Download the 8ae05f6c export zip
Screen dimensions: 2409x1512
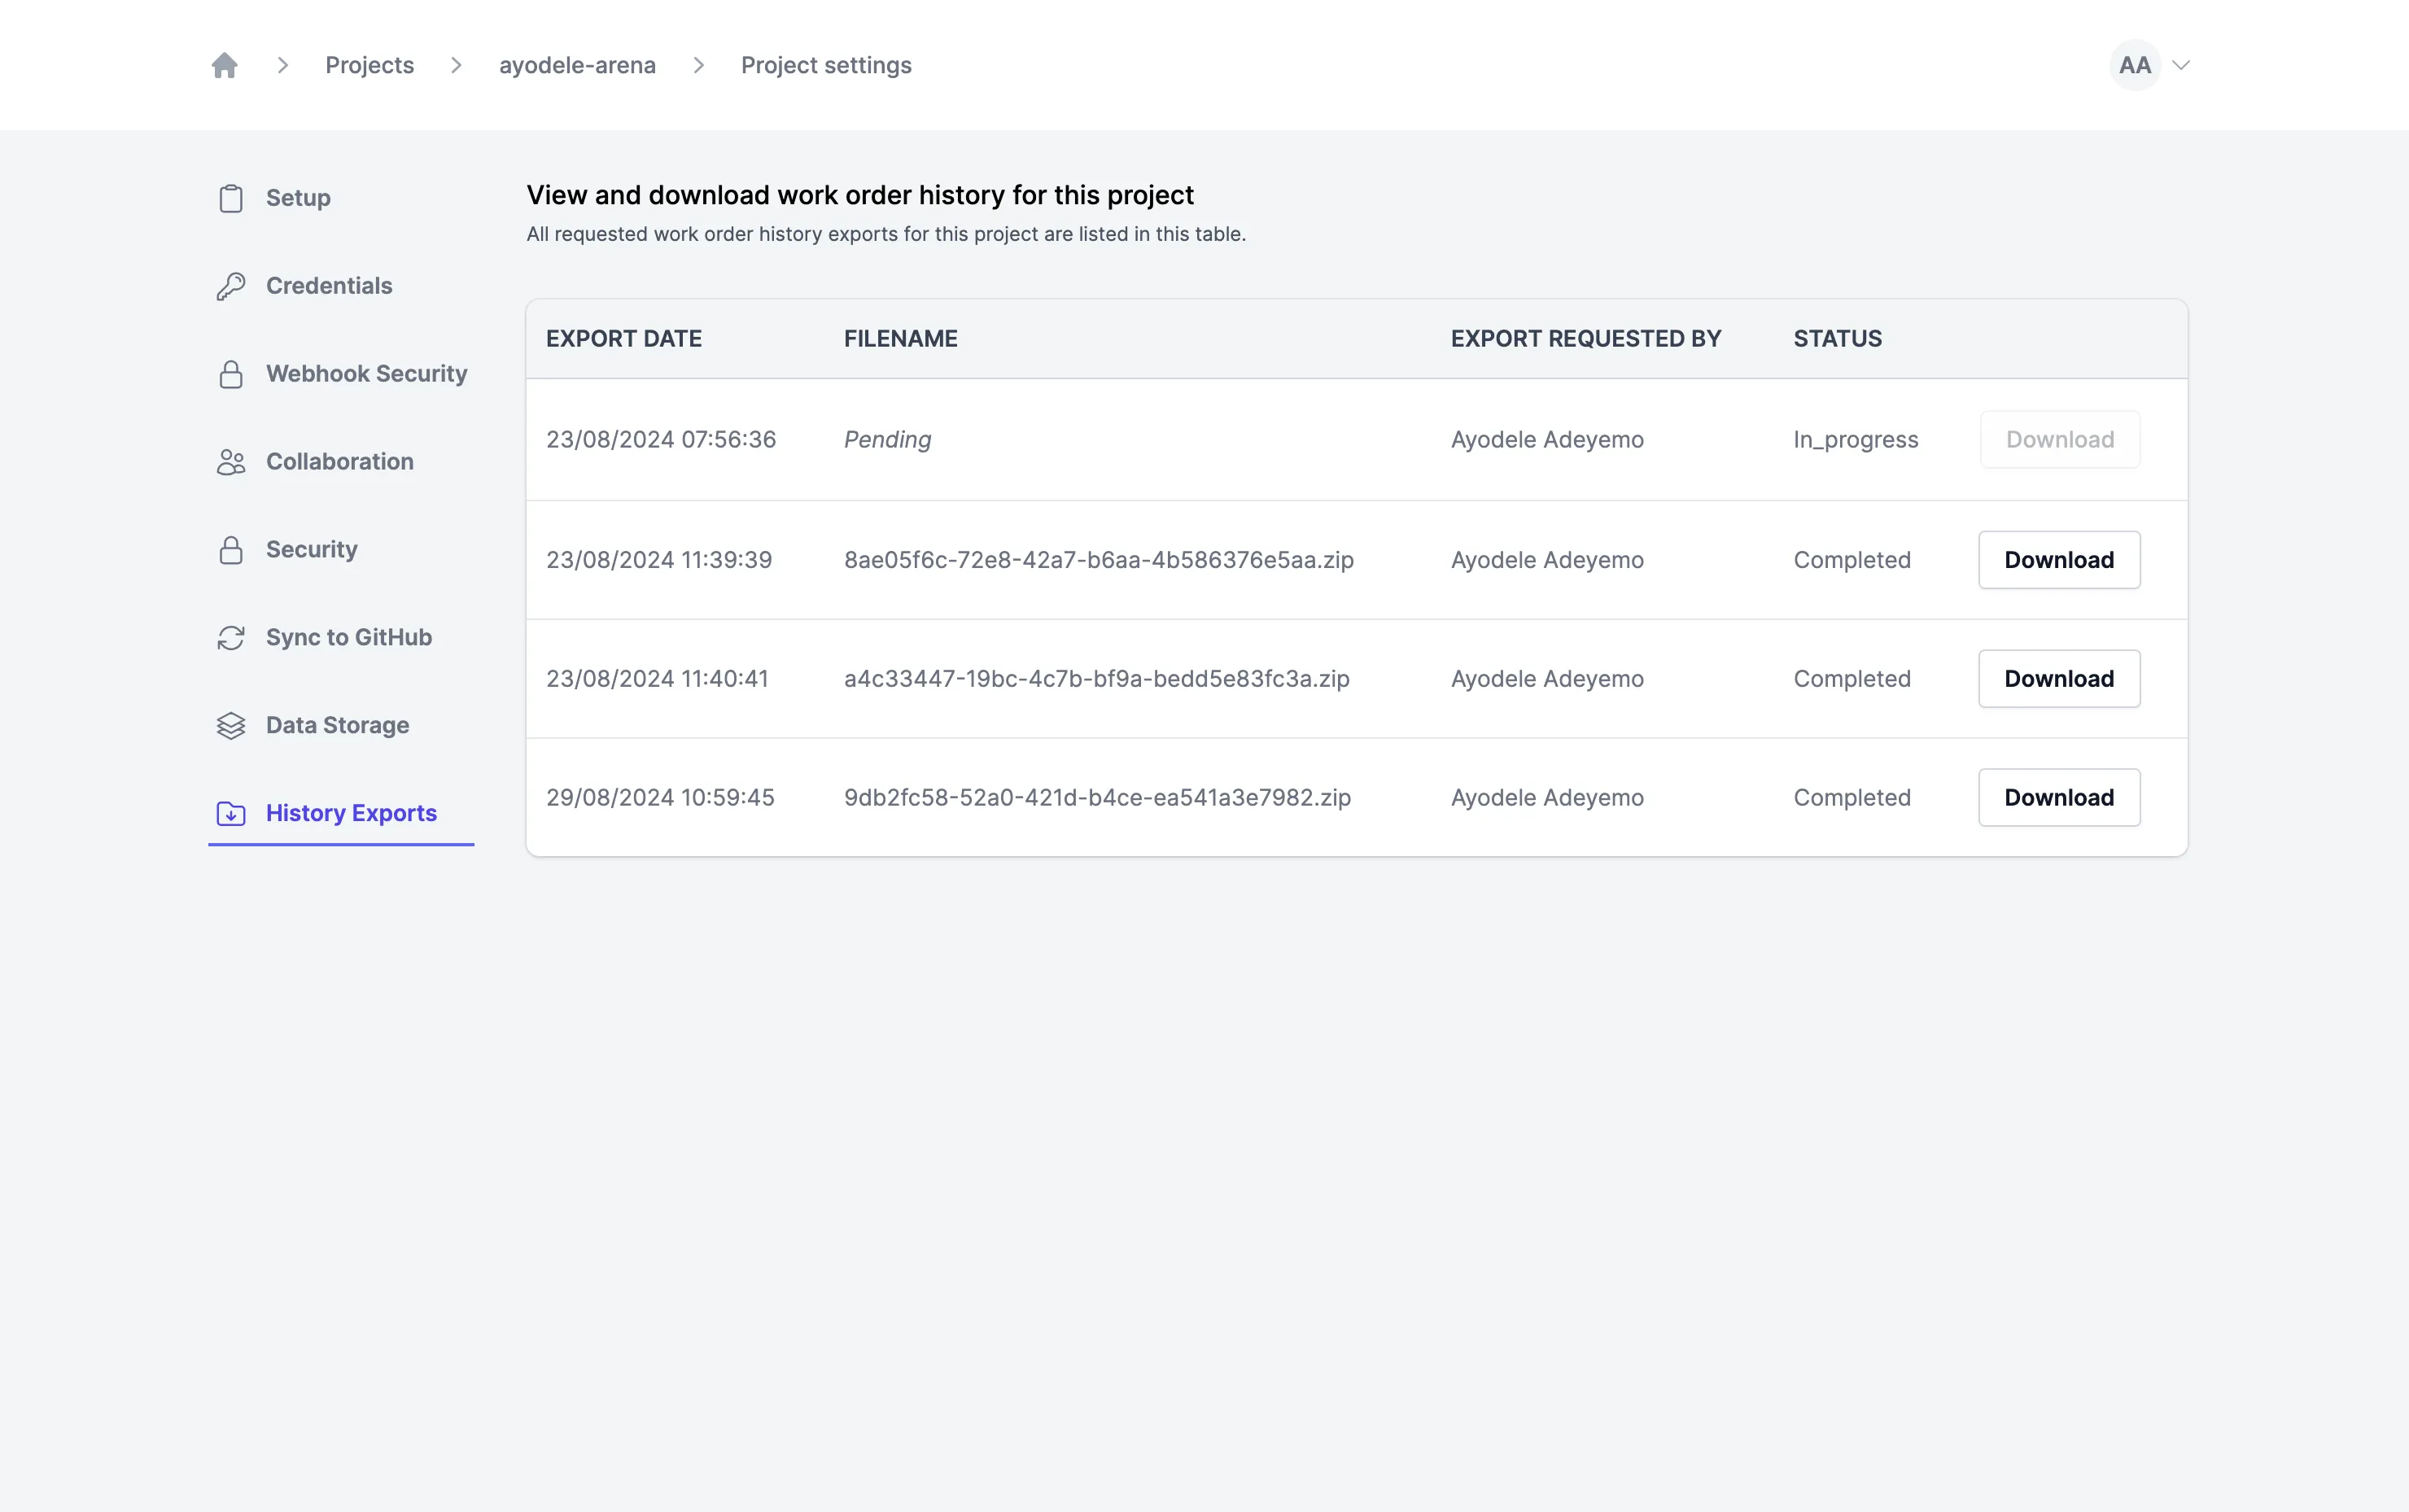2059,560
